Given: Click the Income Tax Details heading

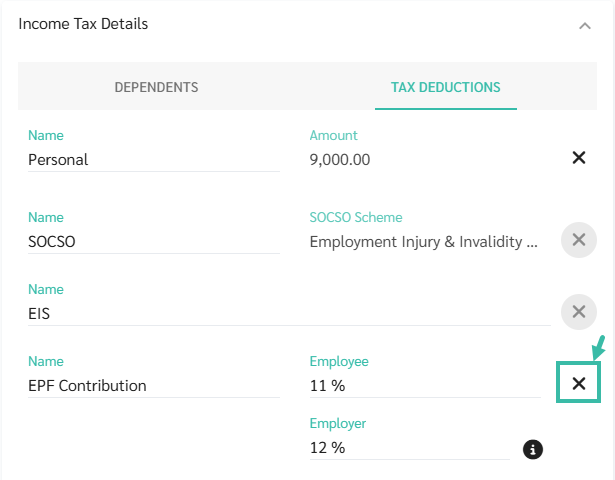Looking at the screenshot, I should click(83, 23).
